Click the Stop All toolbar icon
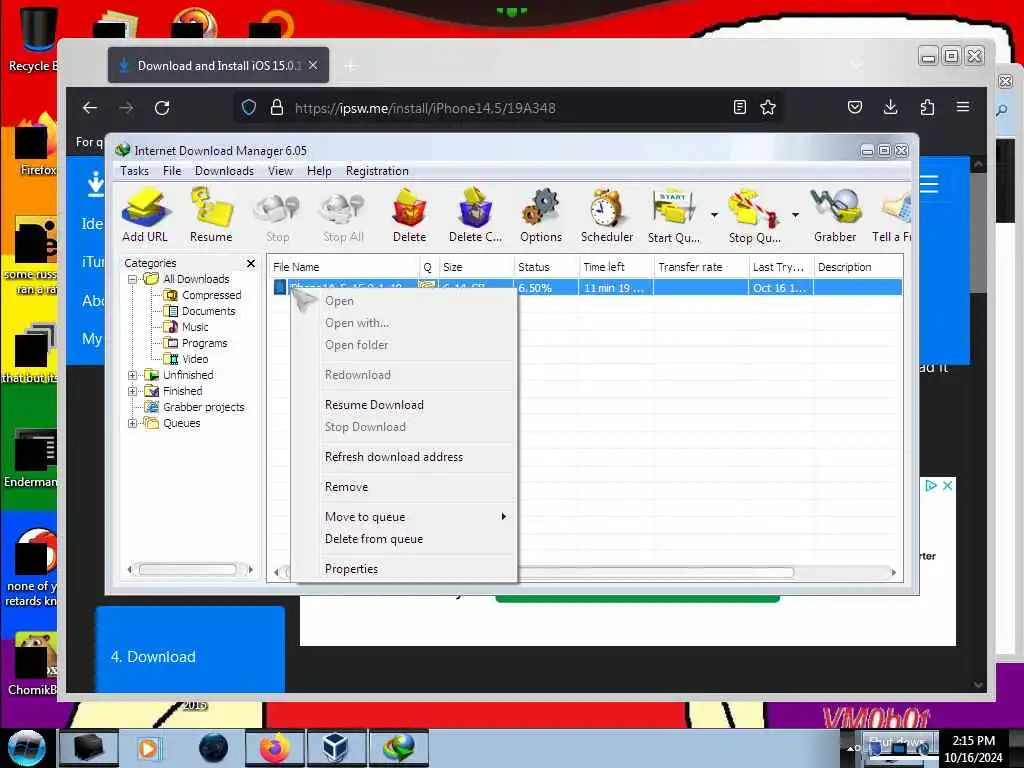The width and height of the screenshot is (1024, 768). point(343,215)
